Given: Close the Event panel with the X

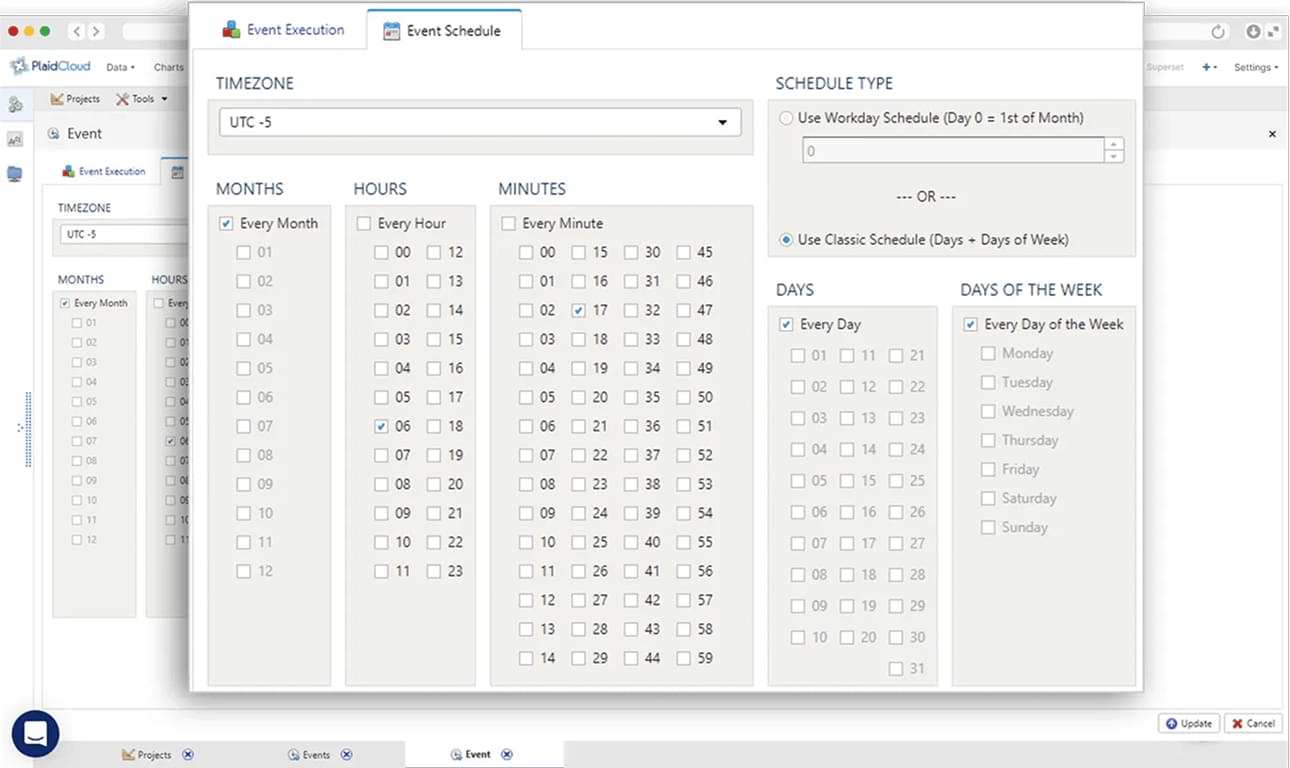Looking at the screenshot, I should [x=1273, y=134].
